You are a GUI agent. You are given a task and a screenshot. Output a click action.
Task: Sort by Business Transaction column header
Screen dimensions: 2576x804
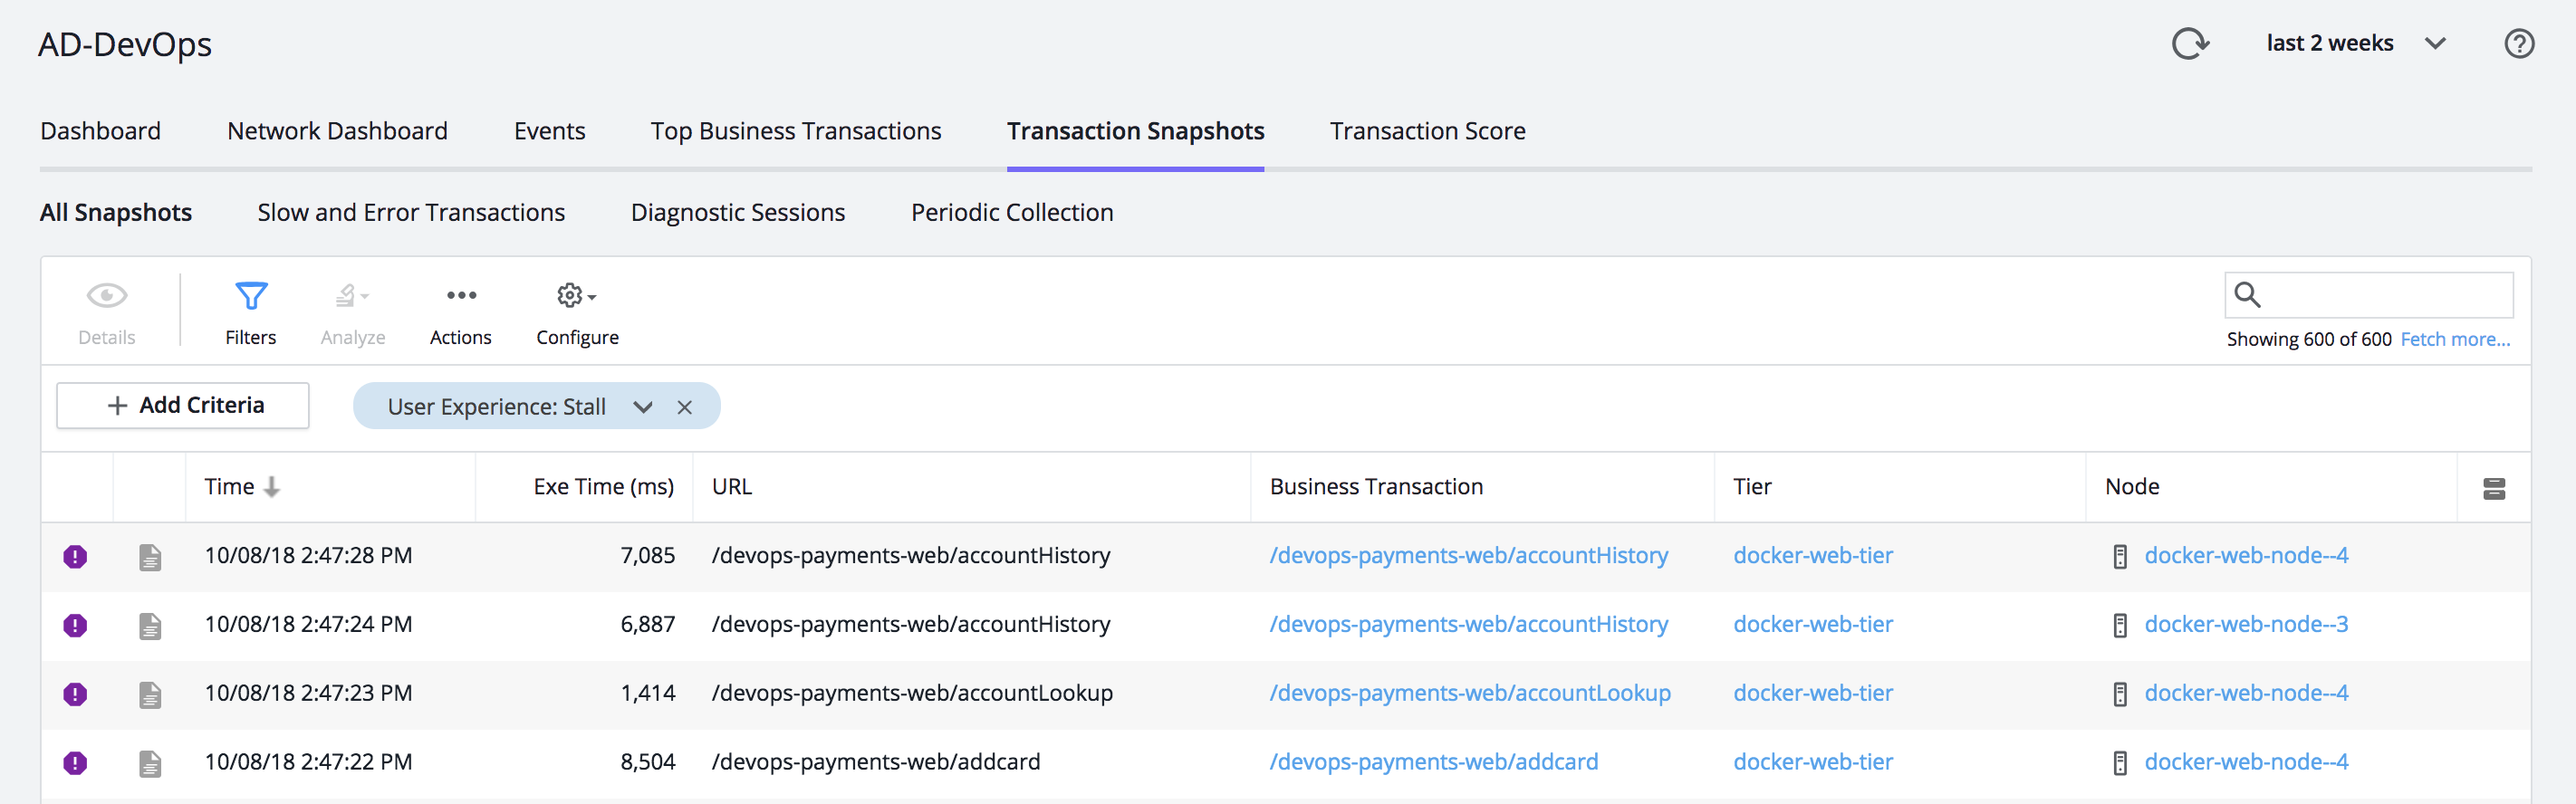1376,487
